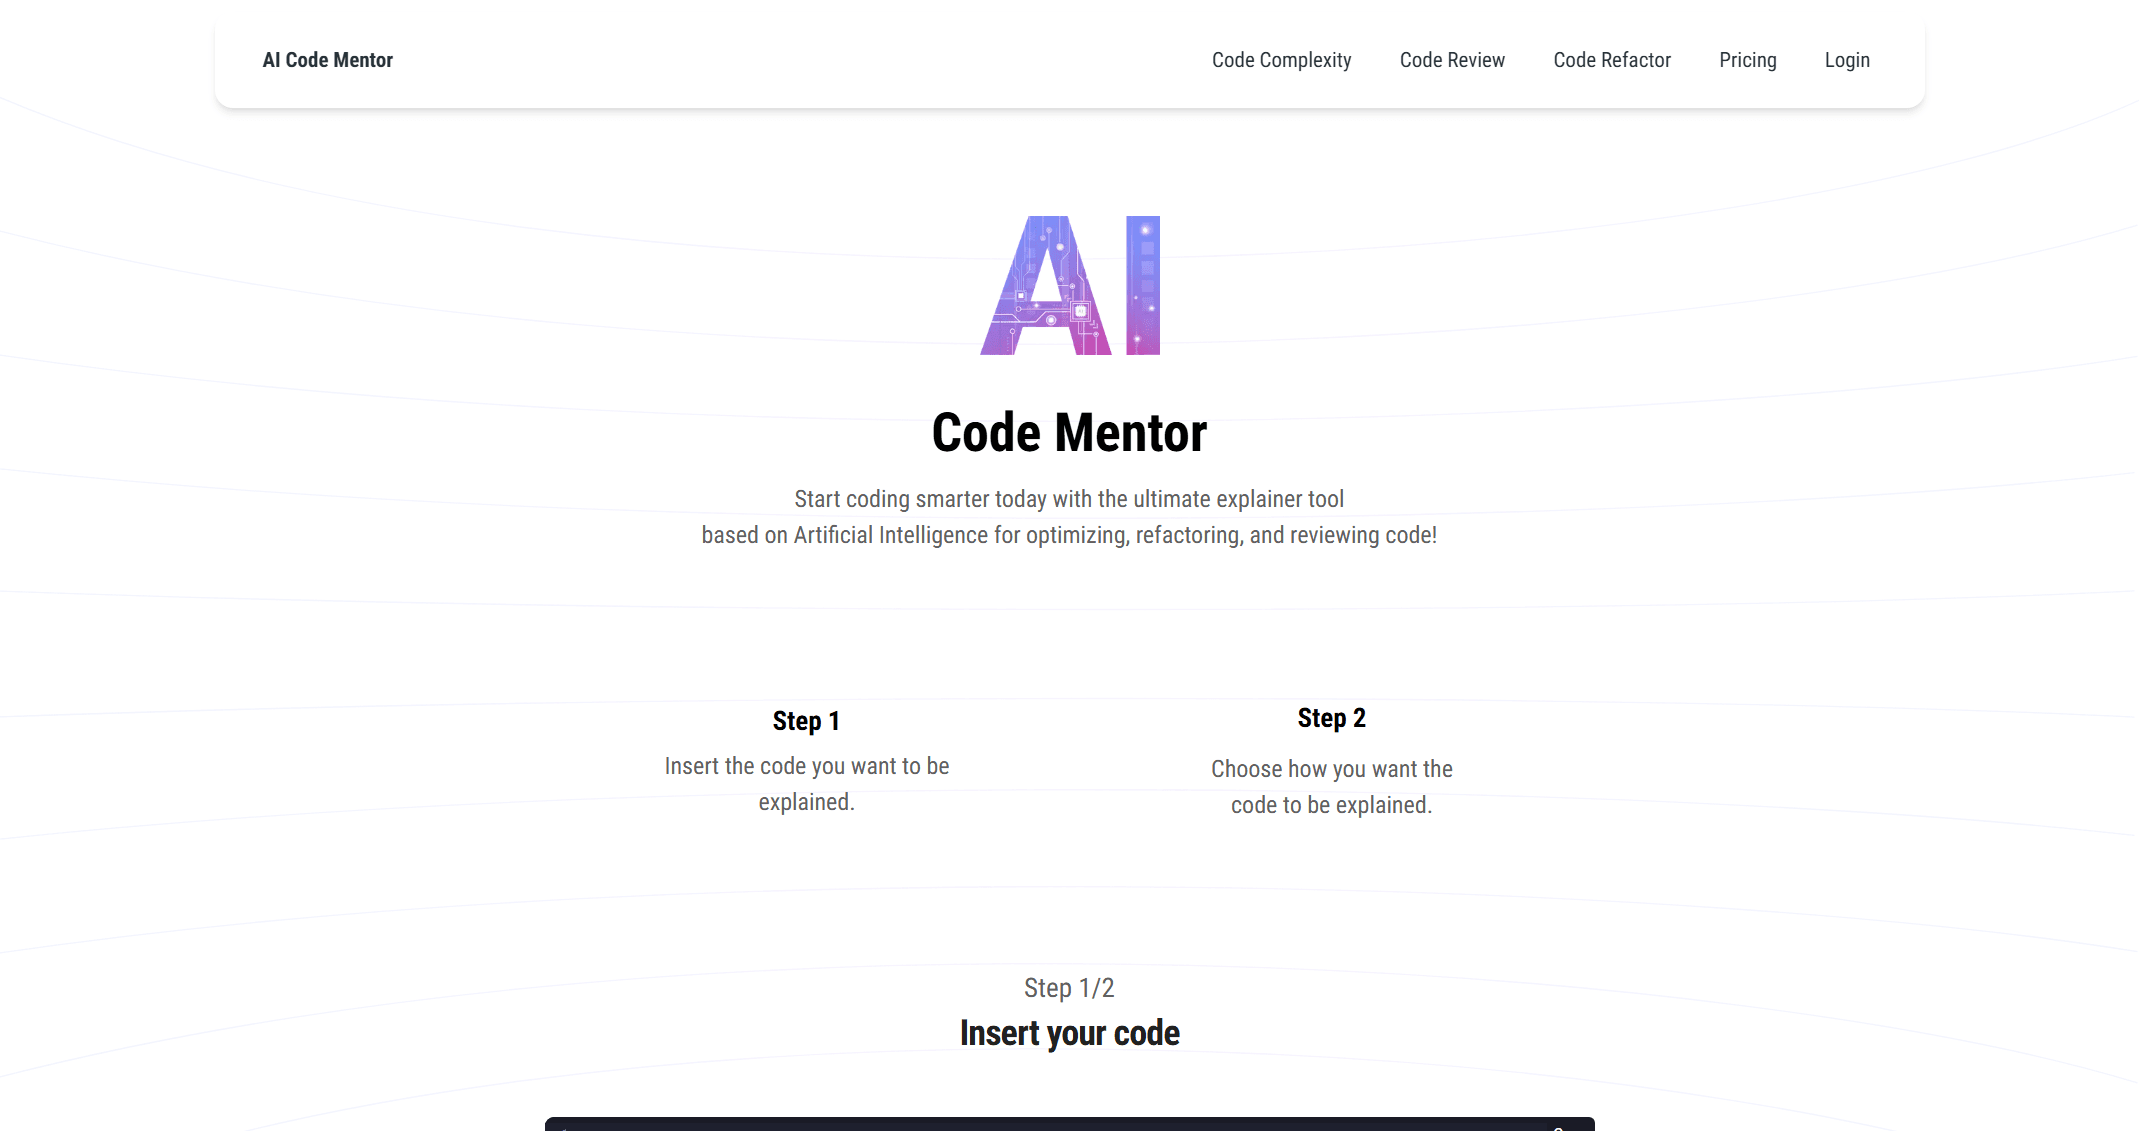Click the "Insert the code you want" text

(x=806, y=766)
